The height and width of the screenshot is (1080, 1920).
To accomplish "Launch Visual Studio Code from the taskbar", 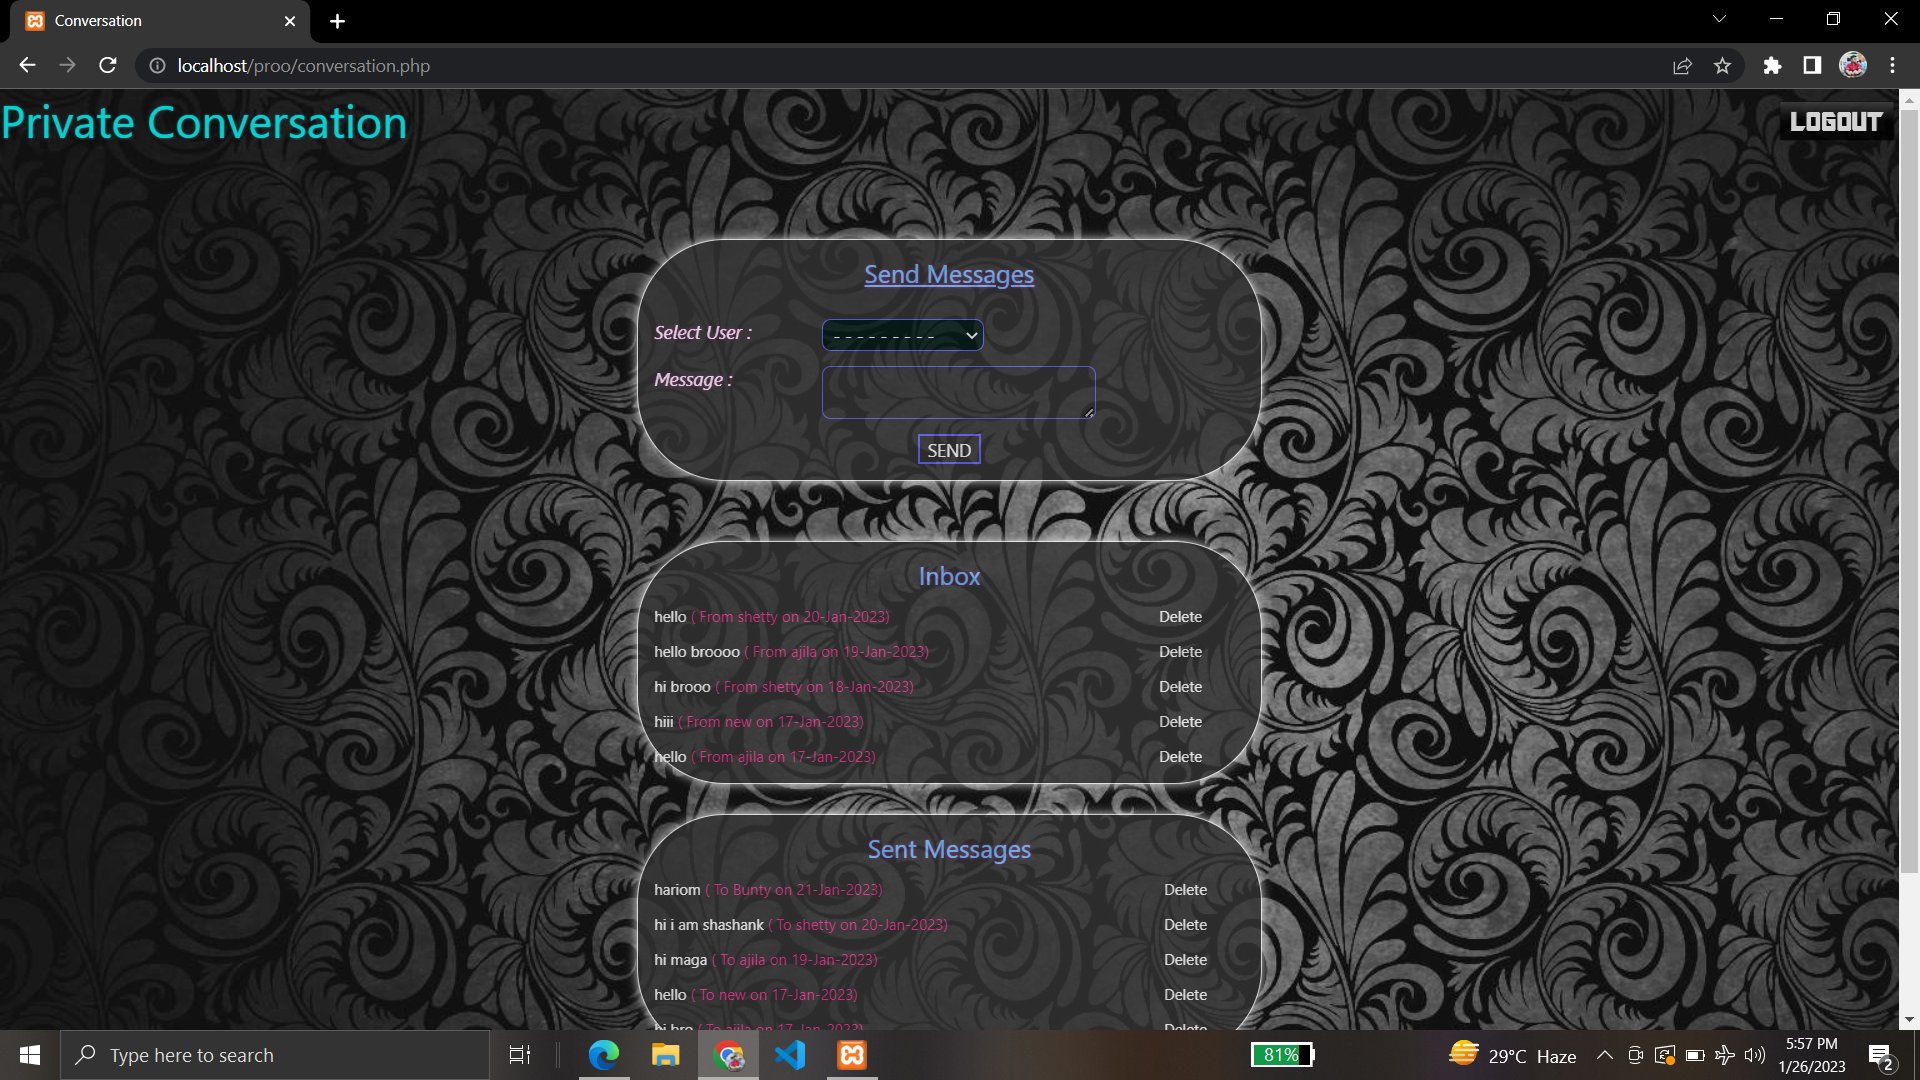I will (x=790, y=1054).
